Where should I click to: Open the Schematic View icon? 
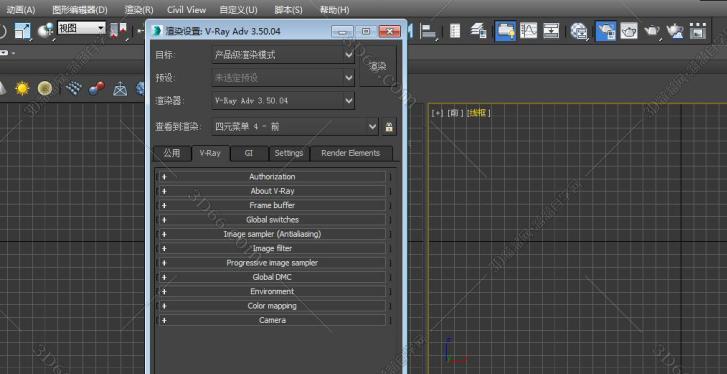click(551, 31)
